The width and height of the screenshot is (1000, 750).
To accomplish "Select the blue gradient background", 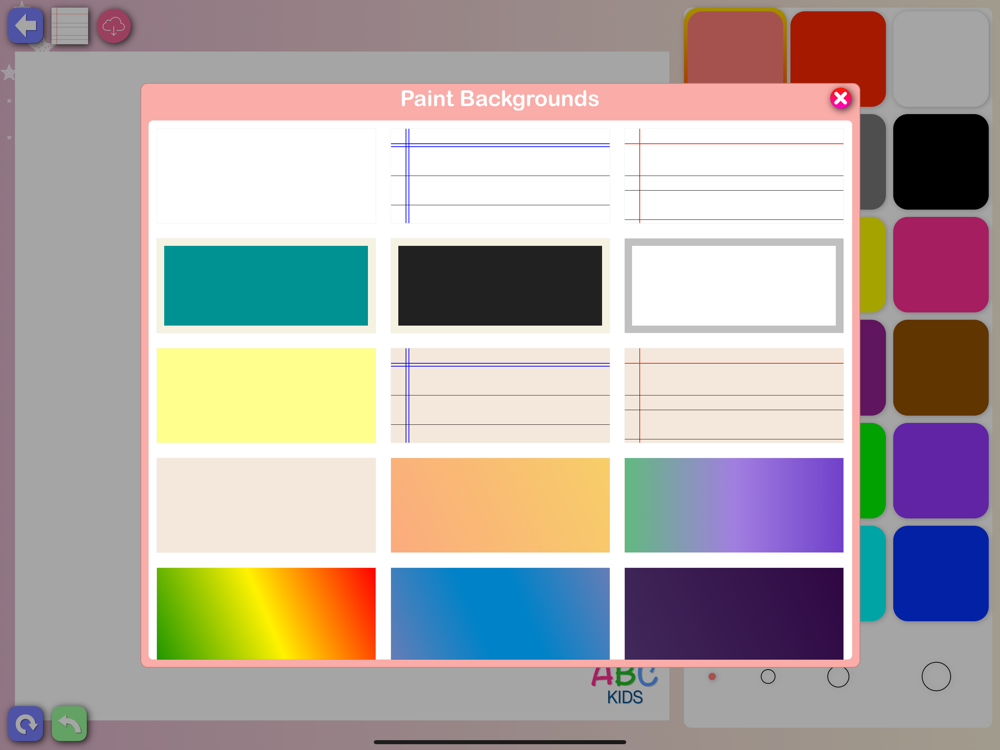I will coord(500,613).
